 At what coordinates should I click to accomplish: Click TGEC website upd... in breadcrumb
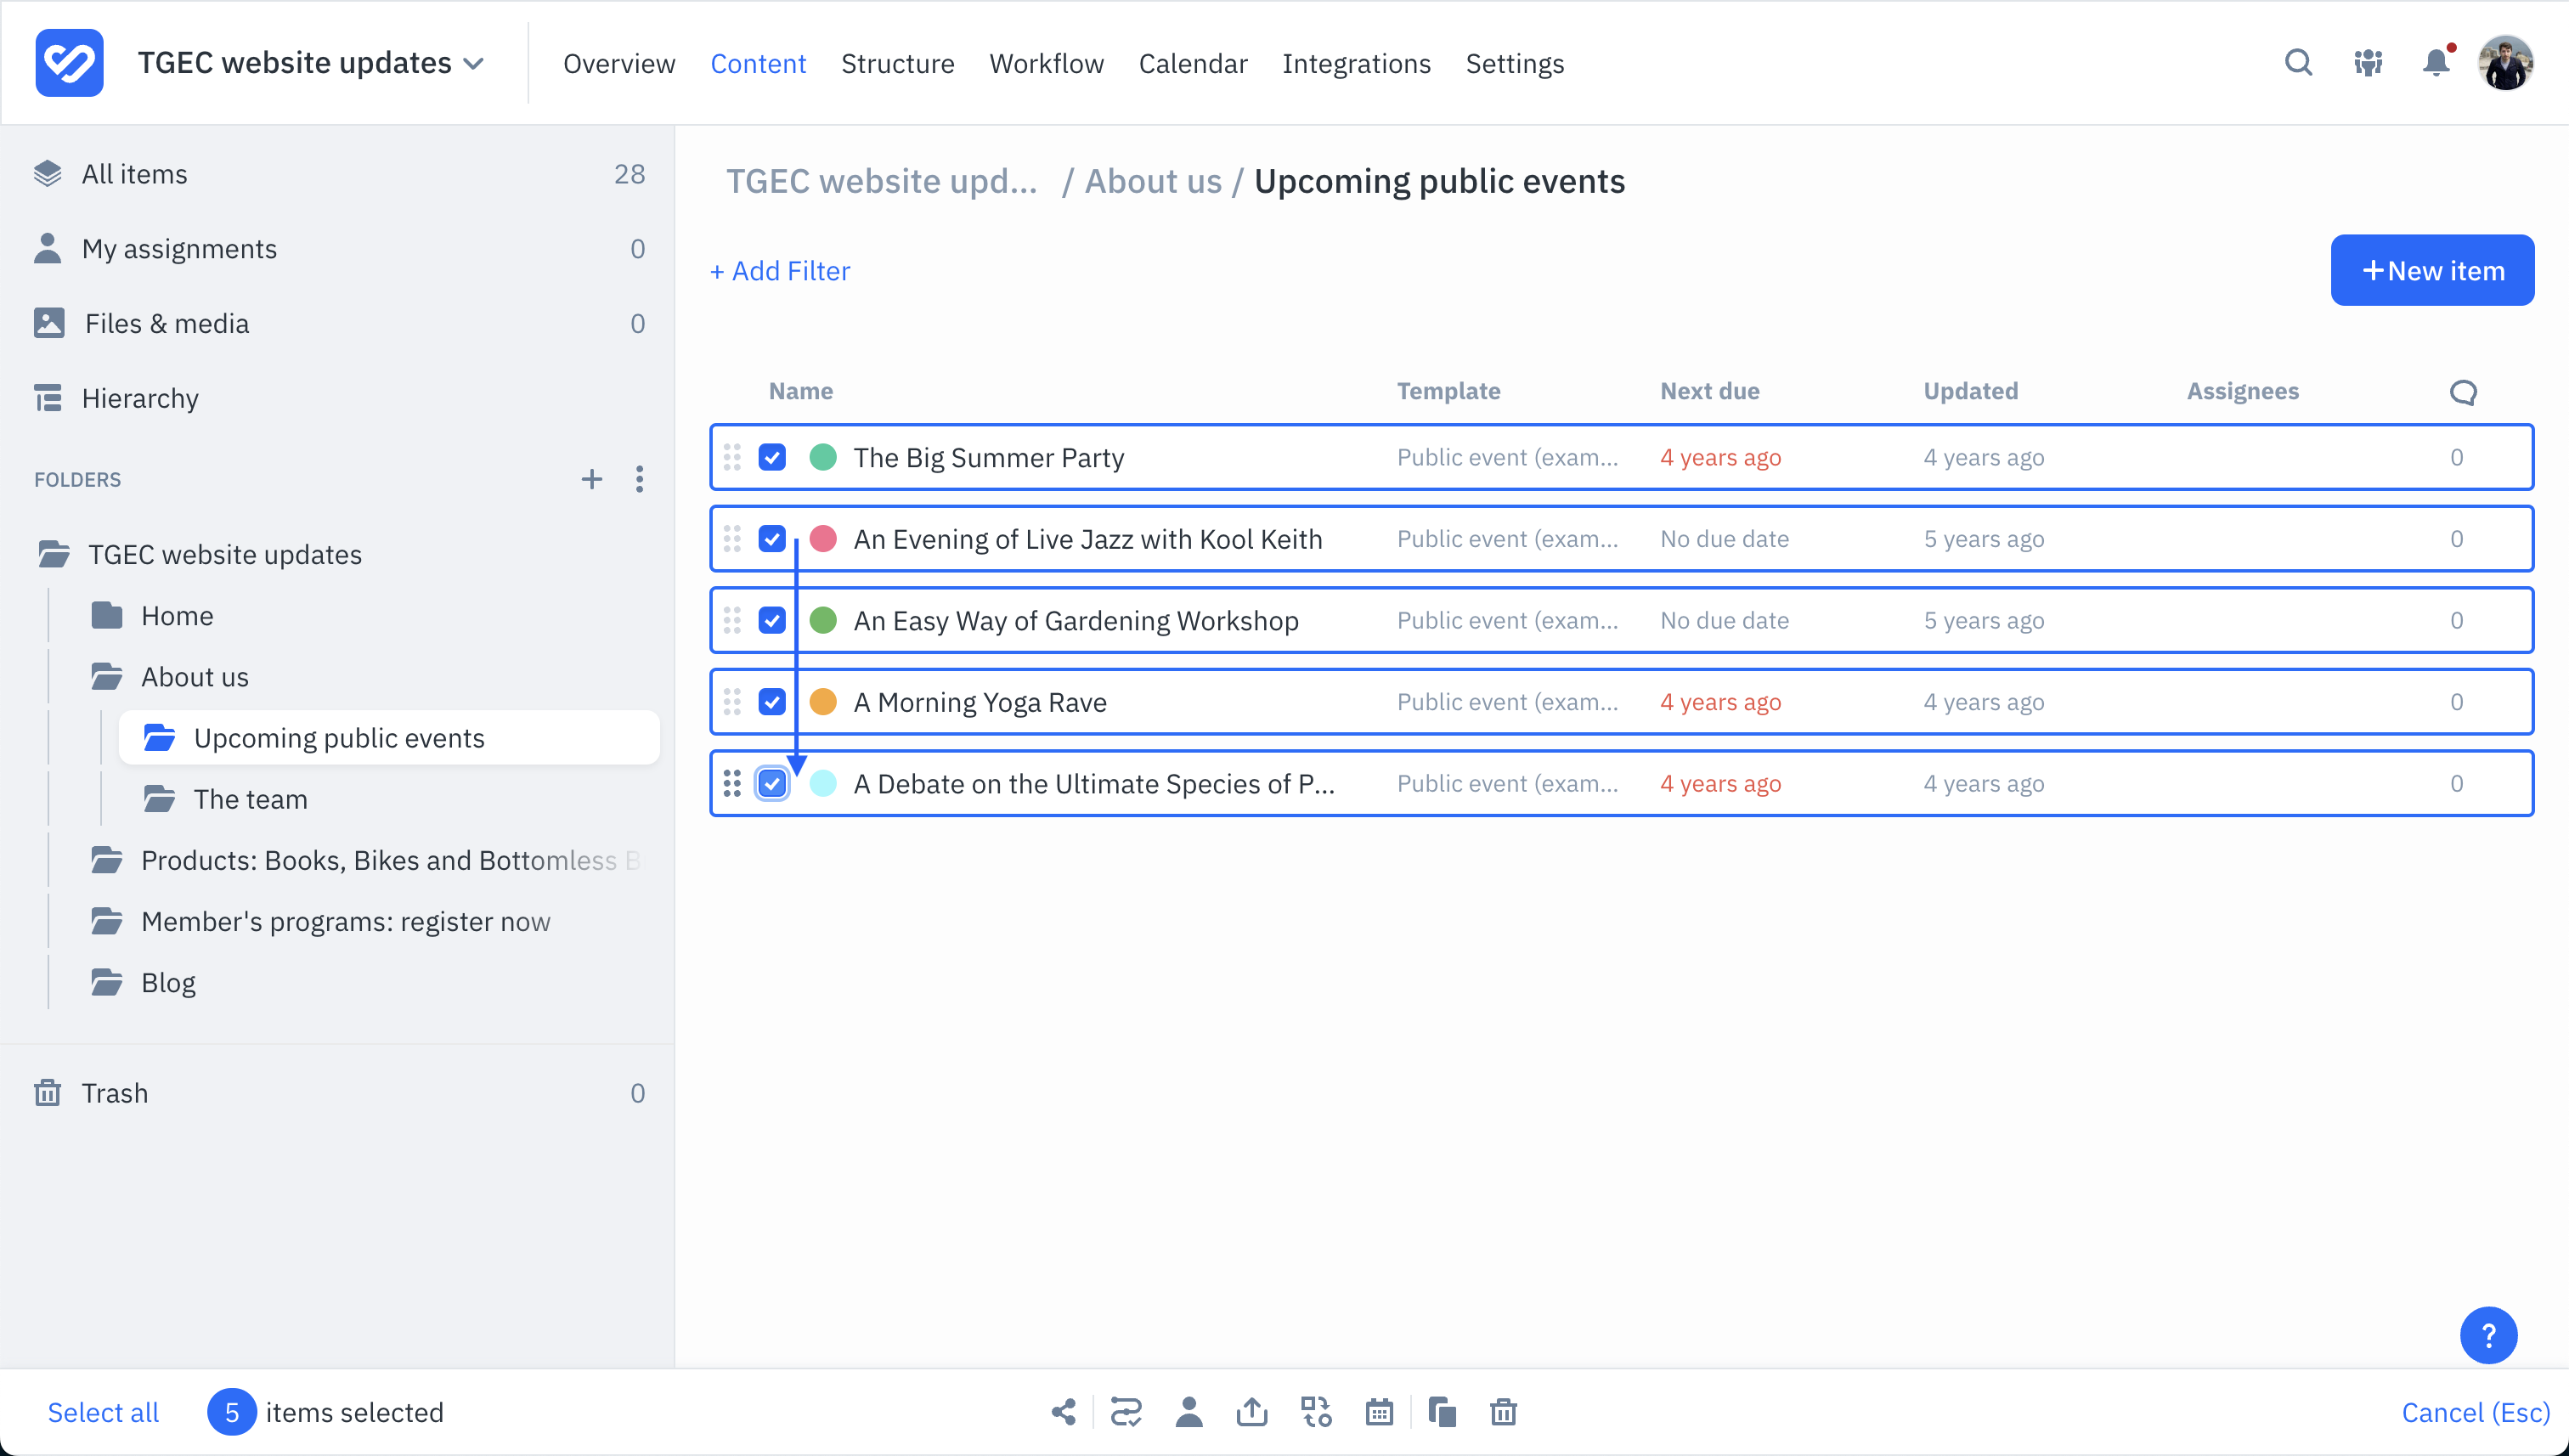[x=881, y=181]
